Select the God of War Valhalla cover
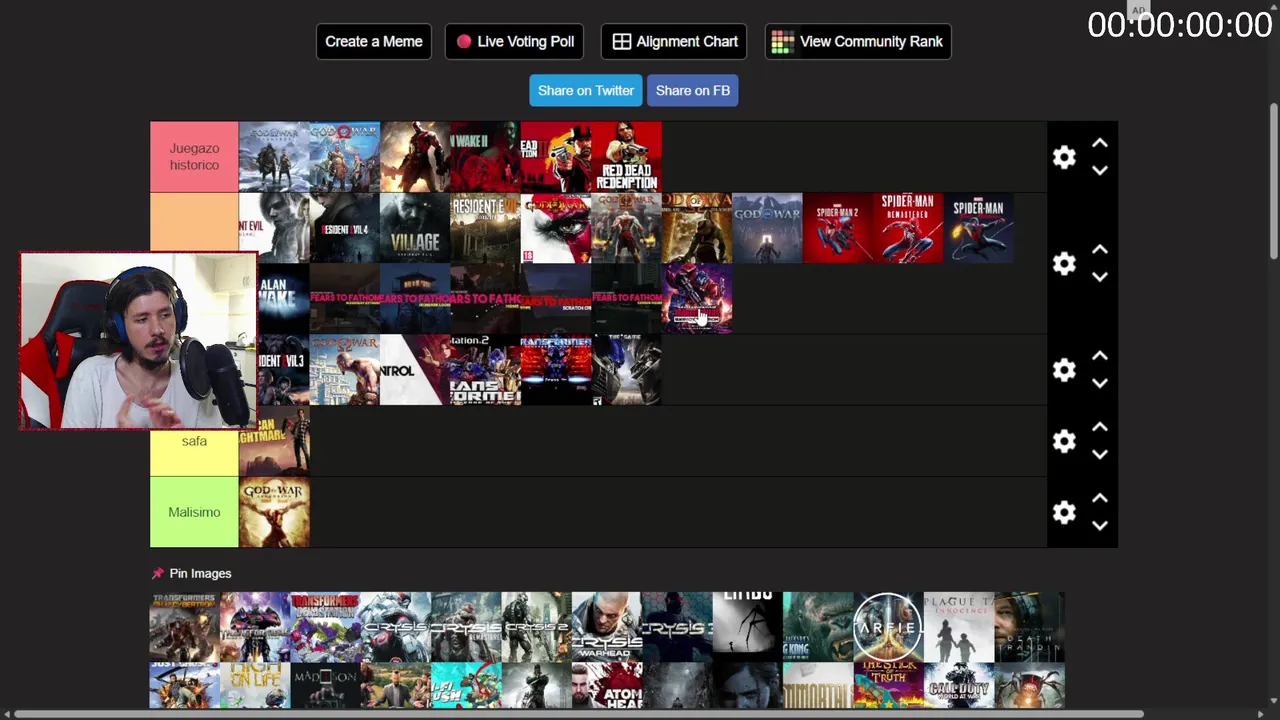Image resolution: width=1280 pixels, height=720 pixels. pos(768,228)
